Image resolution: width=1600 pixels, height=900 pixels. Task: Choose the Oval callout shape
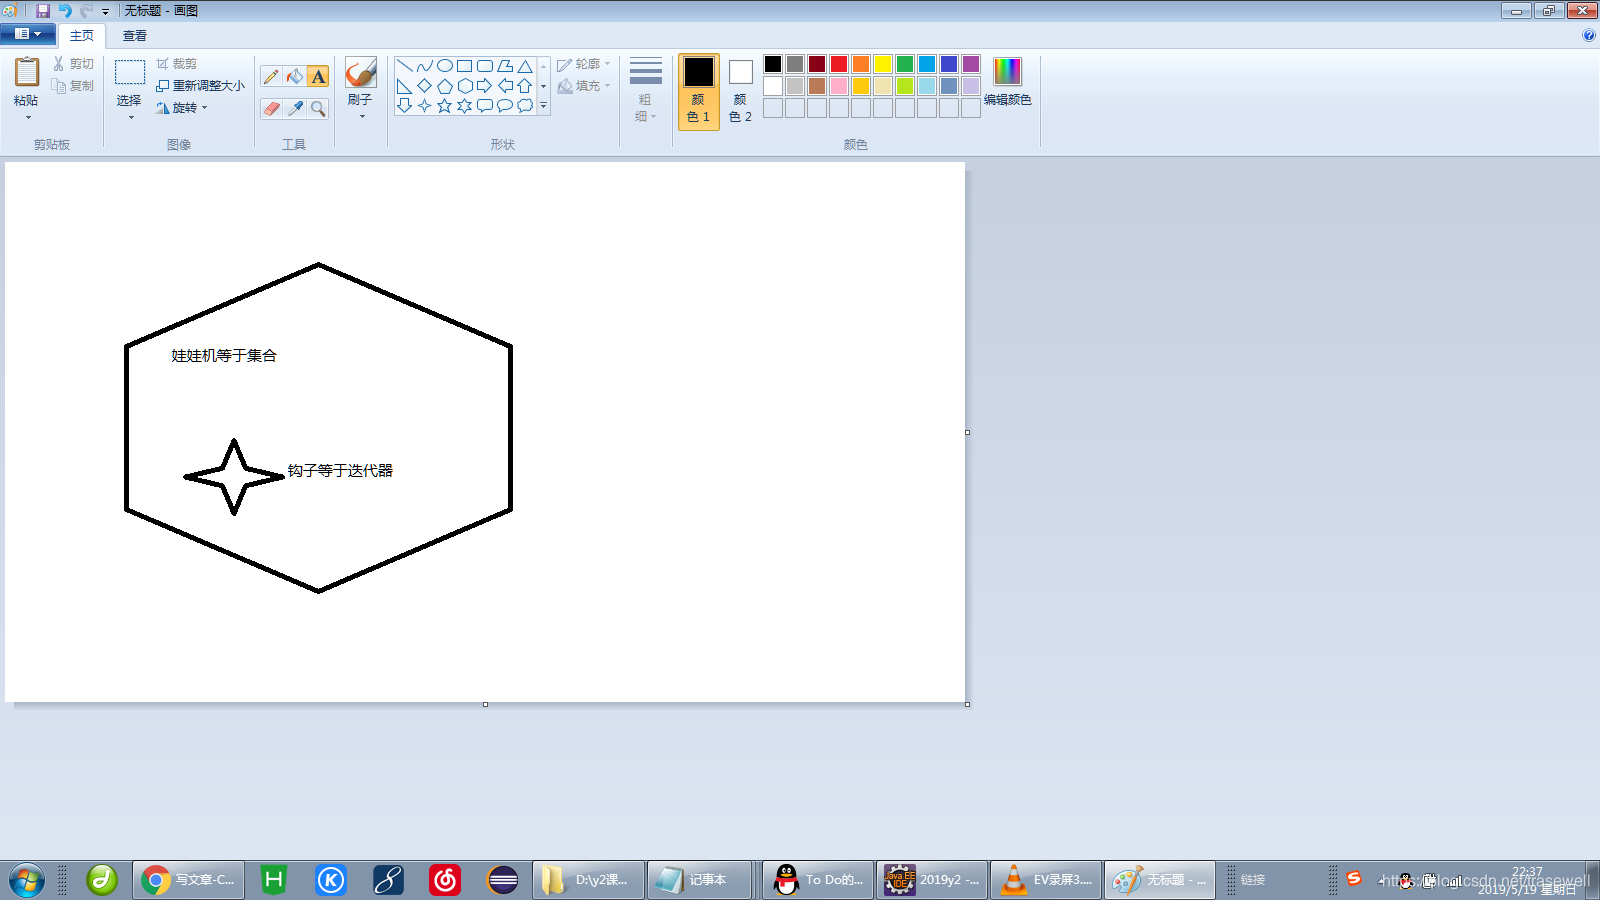(x=505, y=105)
